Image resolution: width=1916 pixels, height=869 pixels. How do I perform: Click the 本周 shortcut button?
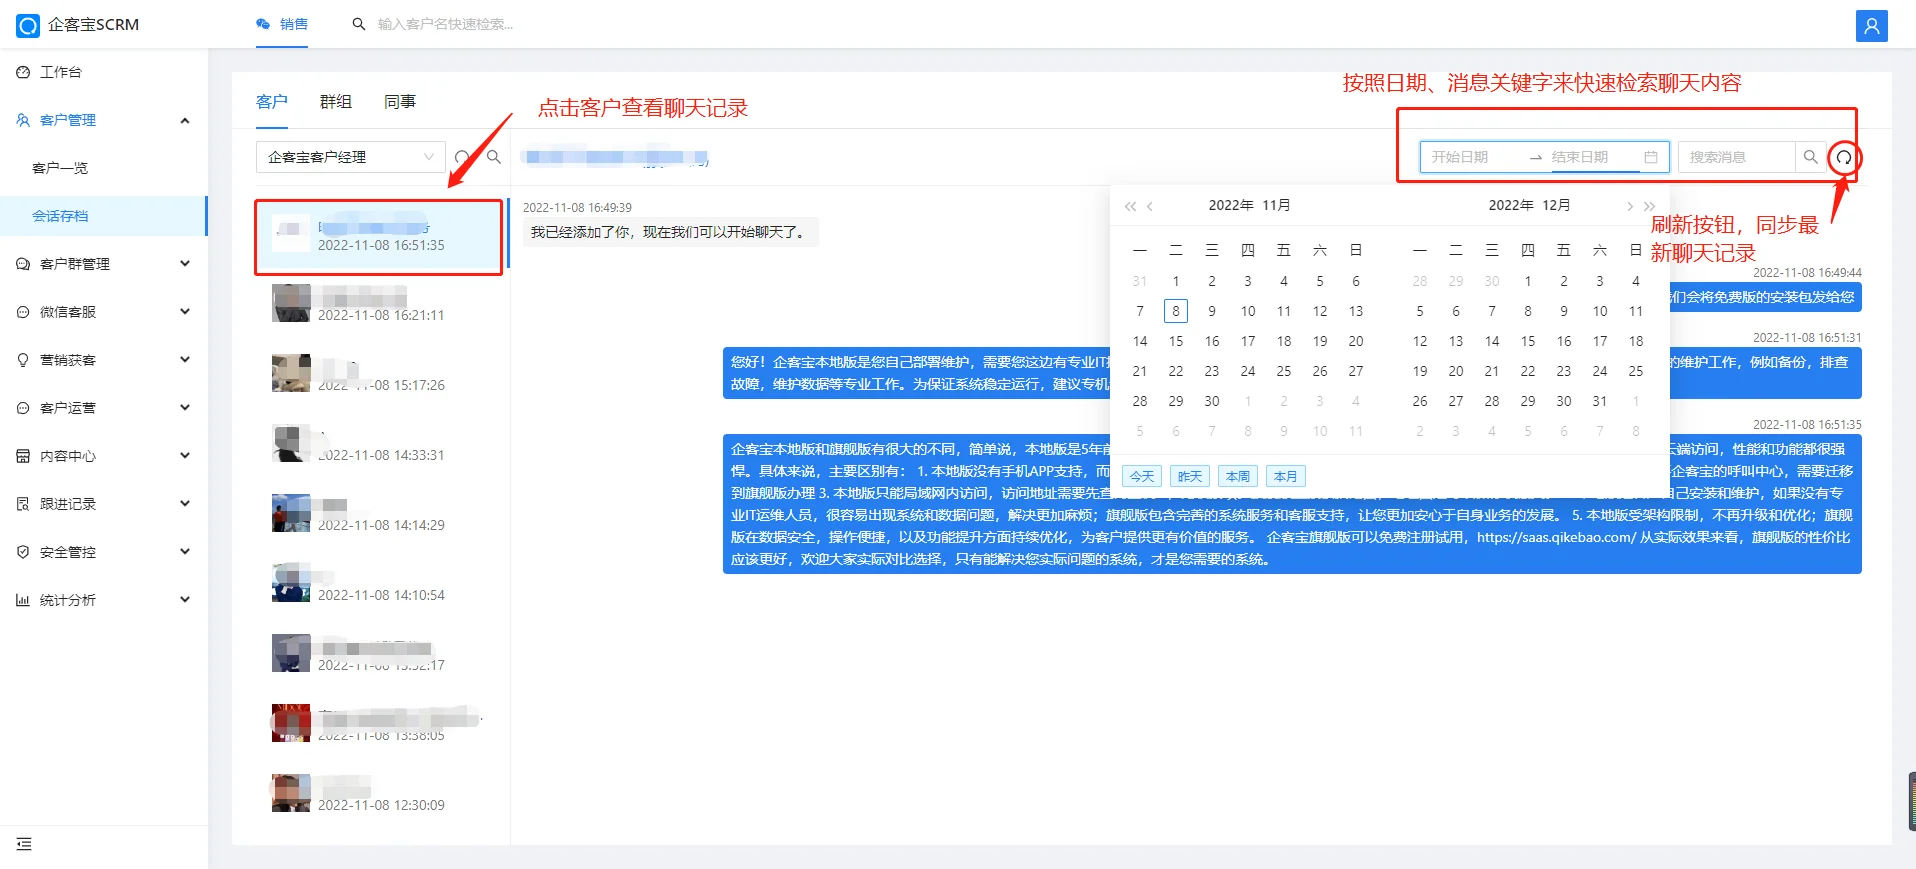coord(1238,477)
